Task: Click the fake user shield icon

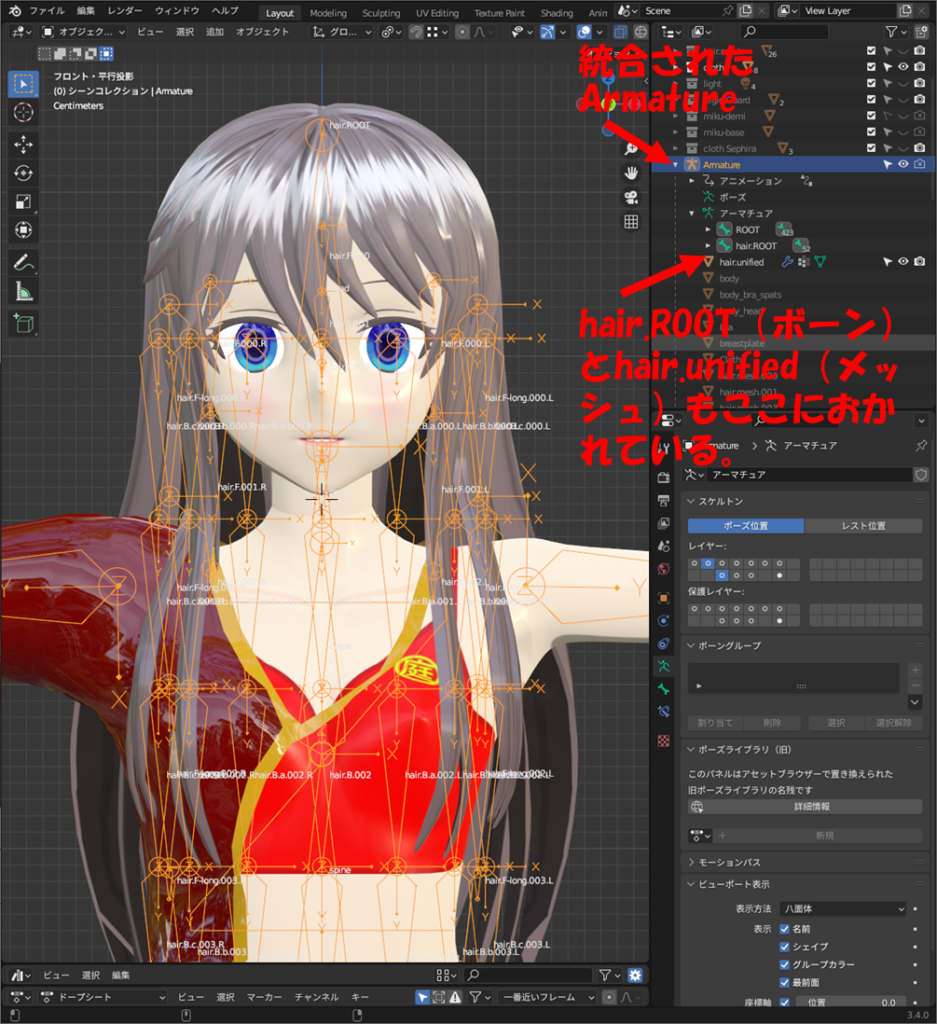Action: click(x=921, y=475)
